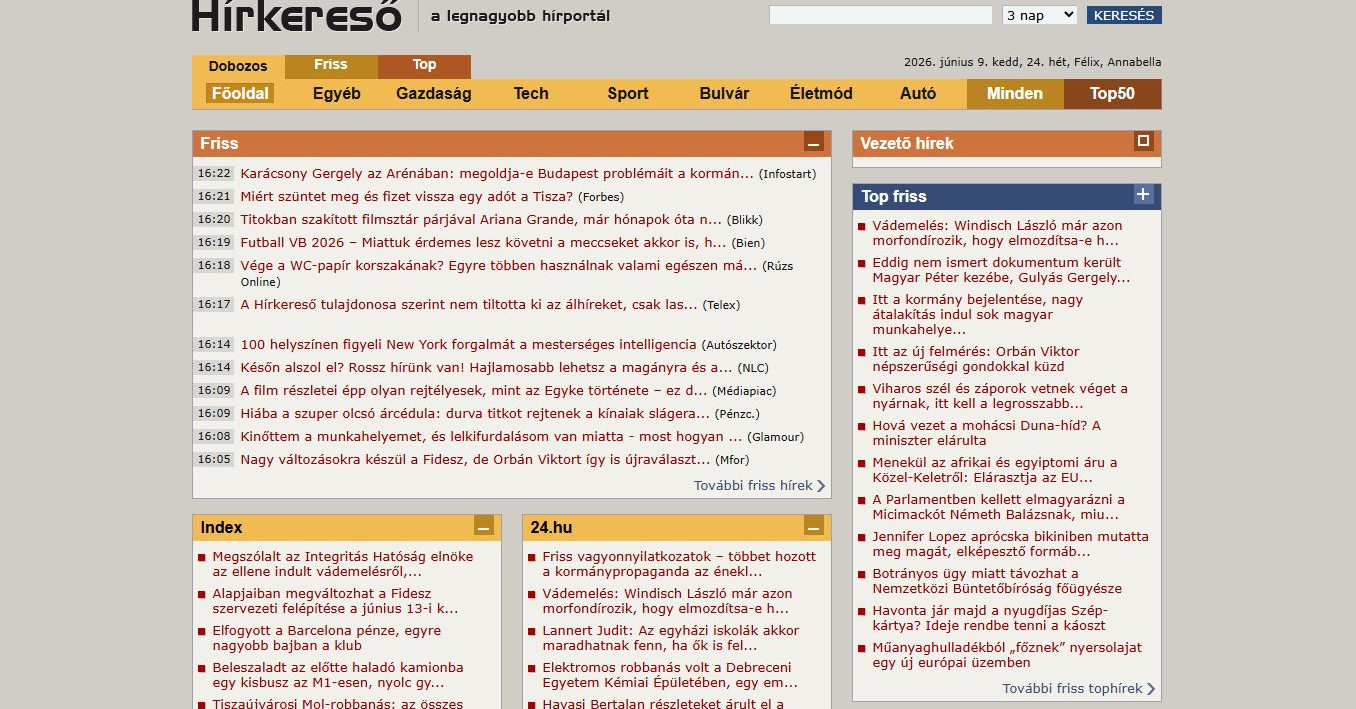
Task: Open the Forbes article about Tisza tax
Action: (x=407, y=197)
